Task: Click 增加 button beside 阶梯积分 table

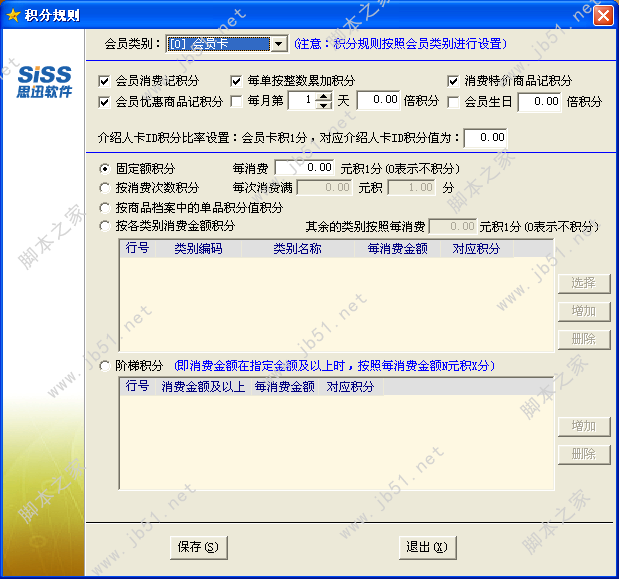Action: (583, 427)
